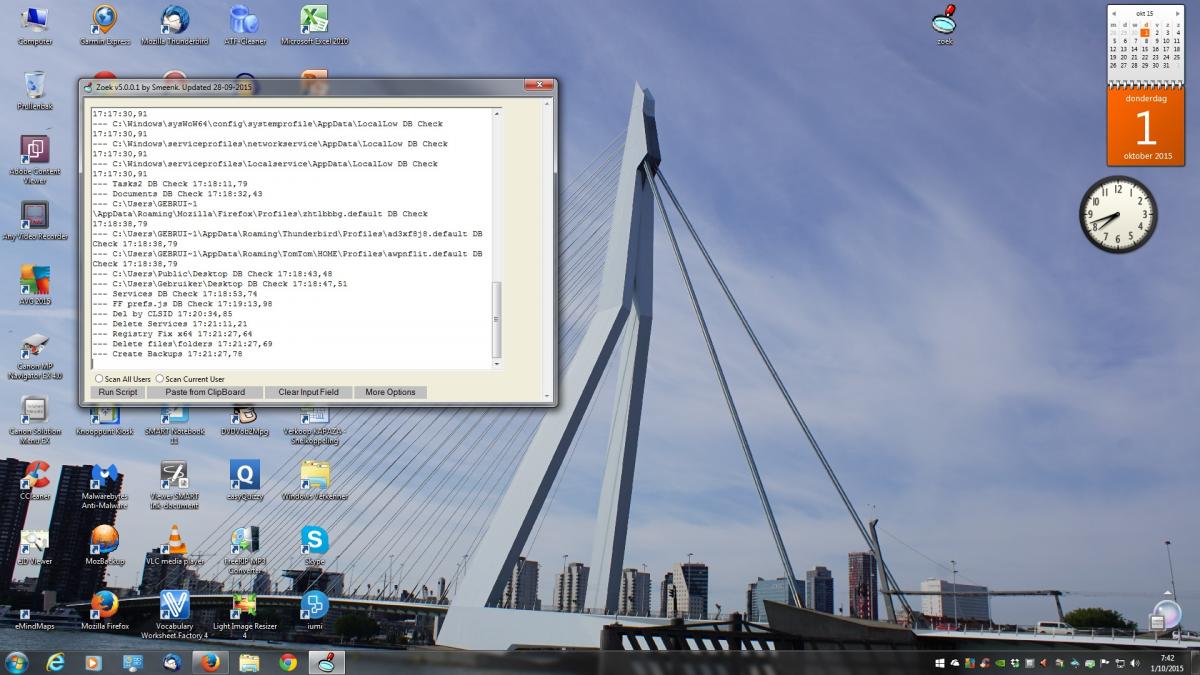Go to next month in calendar gadget
The width and height of the screenshot is (1200, 675).
[1179, 13]
